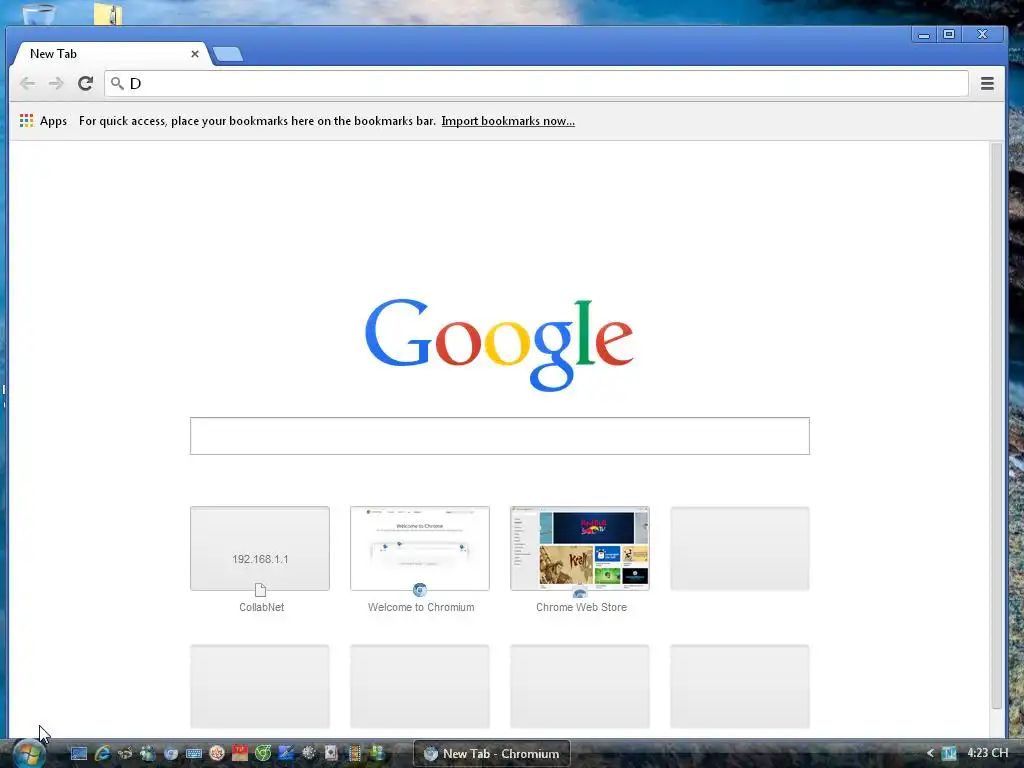Click the gear taskbar icon

[308, 754]
